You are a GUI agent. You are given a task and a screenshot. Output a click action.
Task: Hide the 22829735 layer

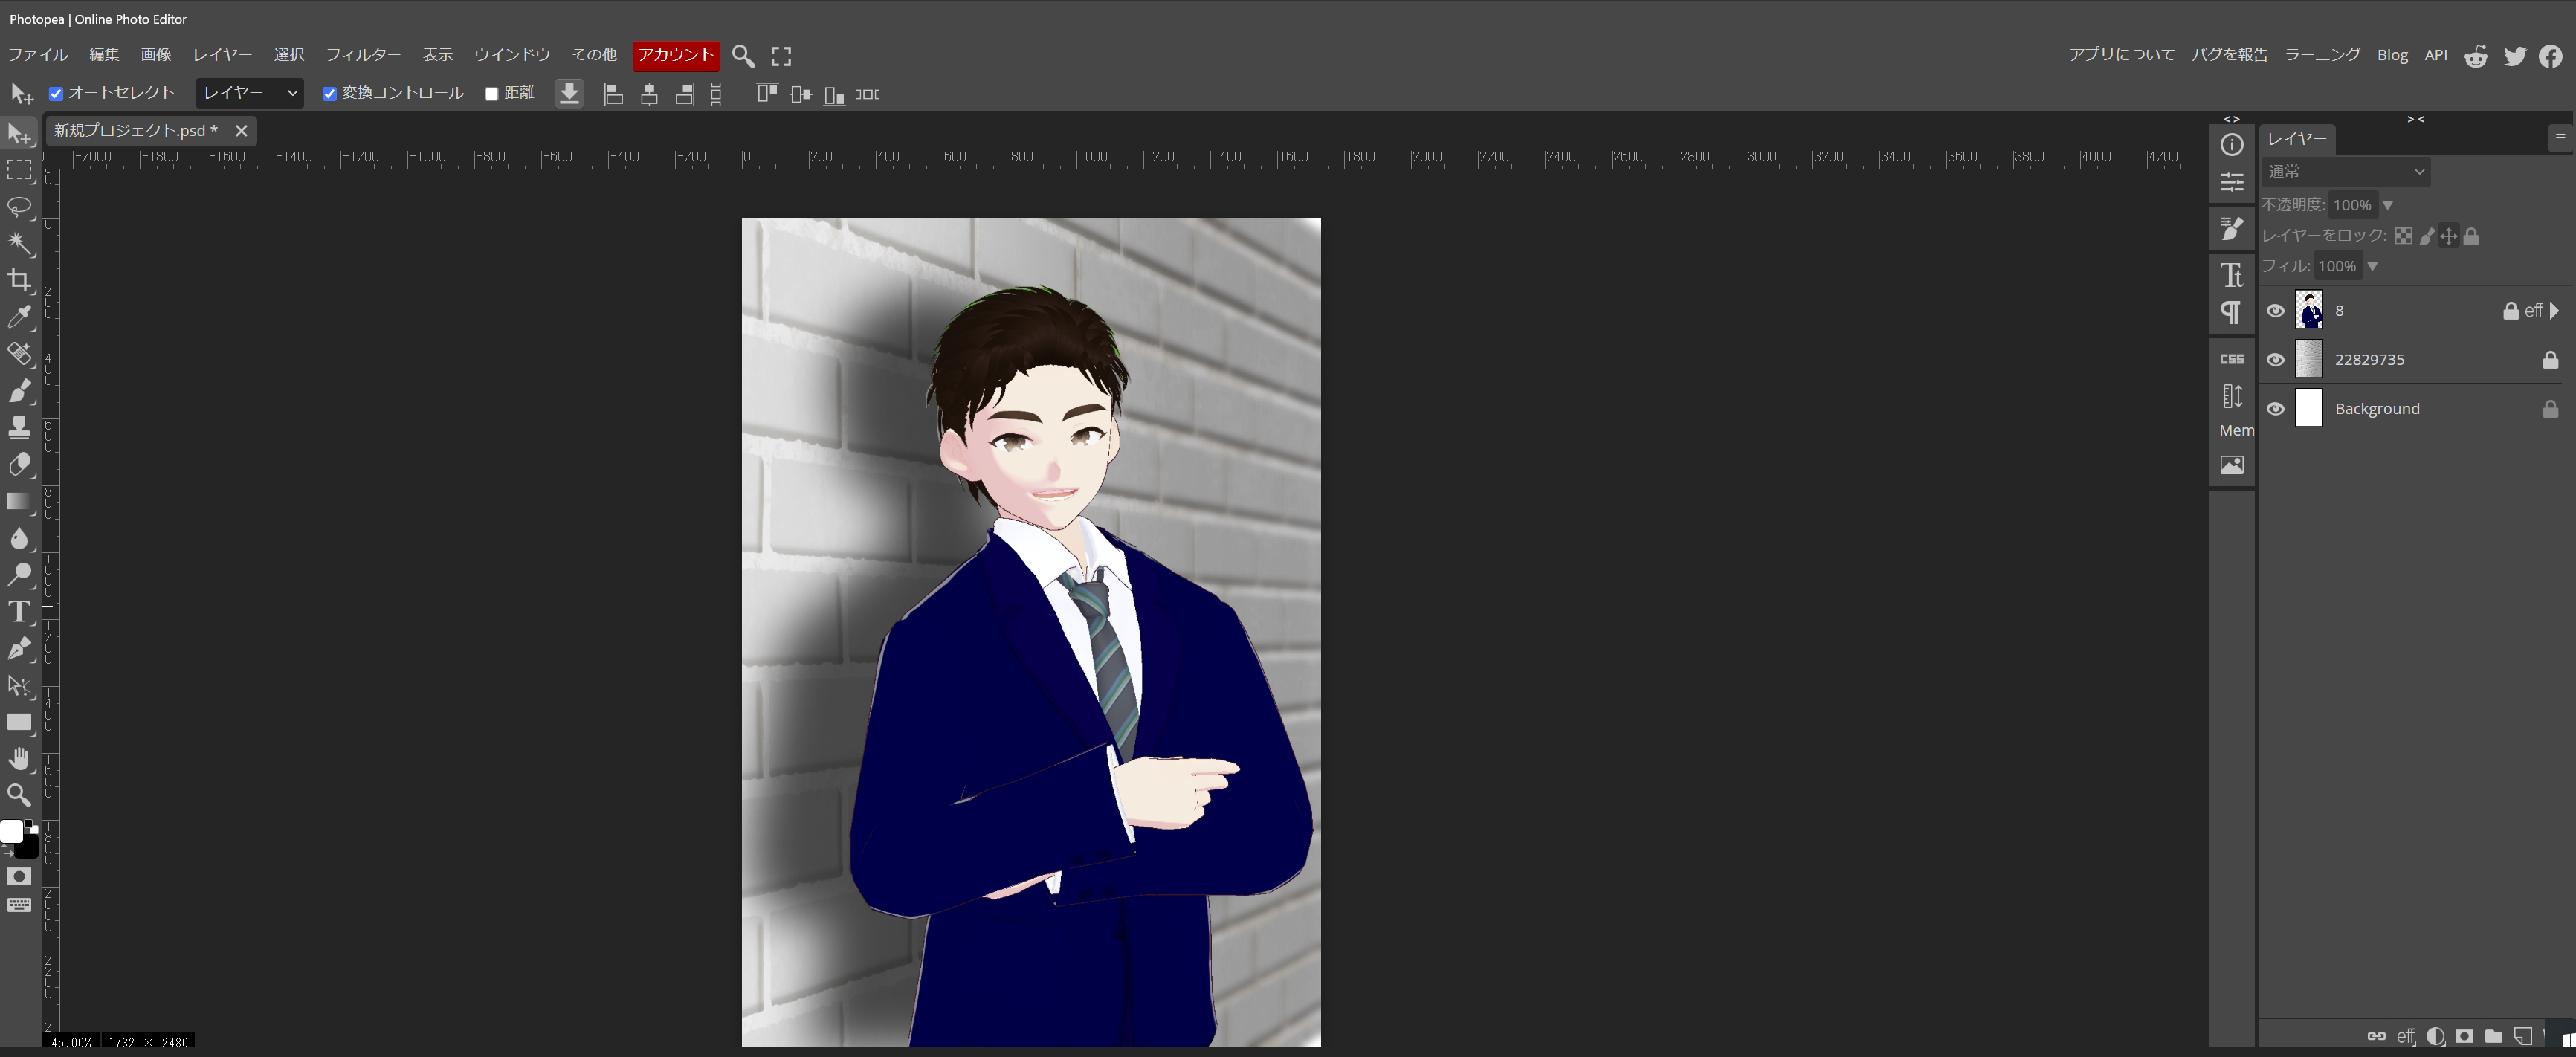2275,360
